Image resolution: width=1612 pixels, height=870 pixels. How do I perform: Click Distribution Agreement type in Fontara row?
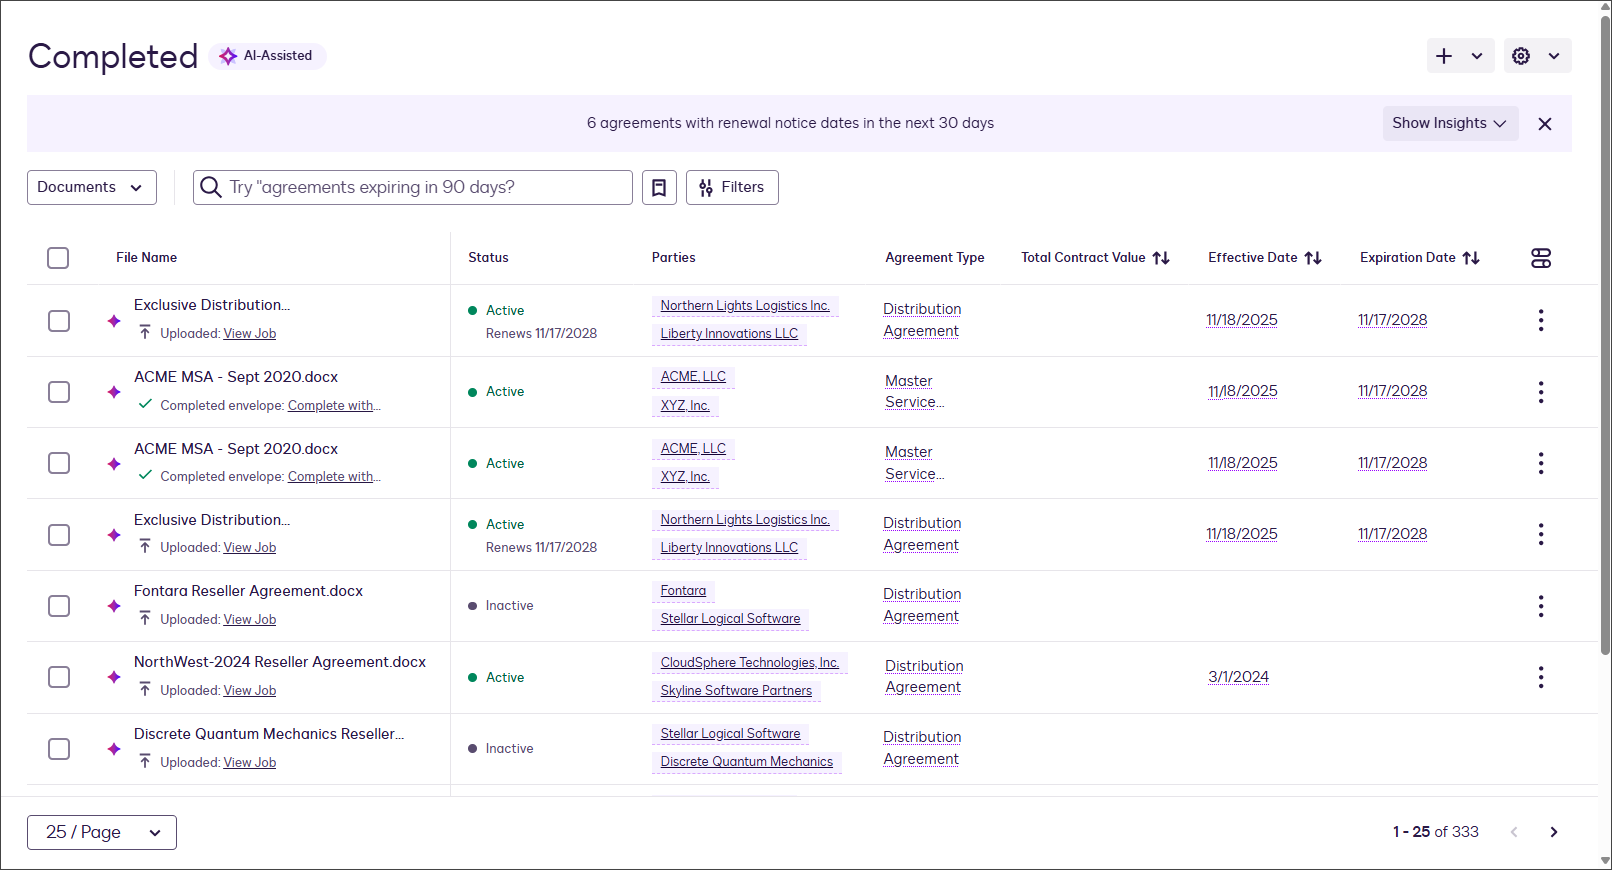pos(922,605)
